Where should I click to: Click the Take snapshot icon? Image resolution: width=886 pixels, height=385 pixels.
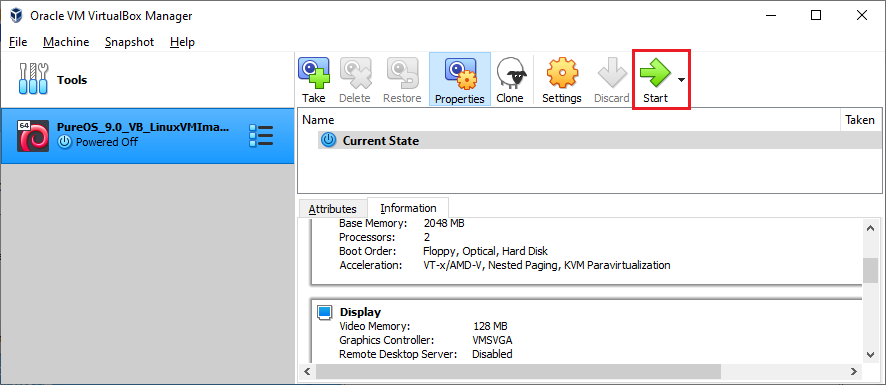click(x=314, y=73)
